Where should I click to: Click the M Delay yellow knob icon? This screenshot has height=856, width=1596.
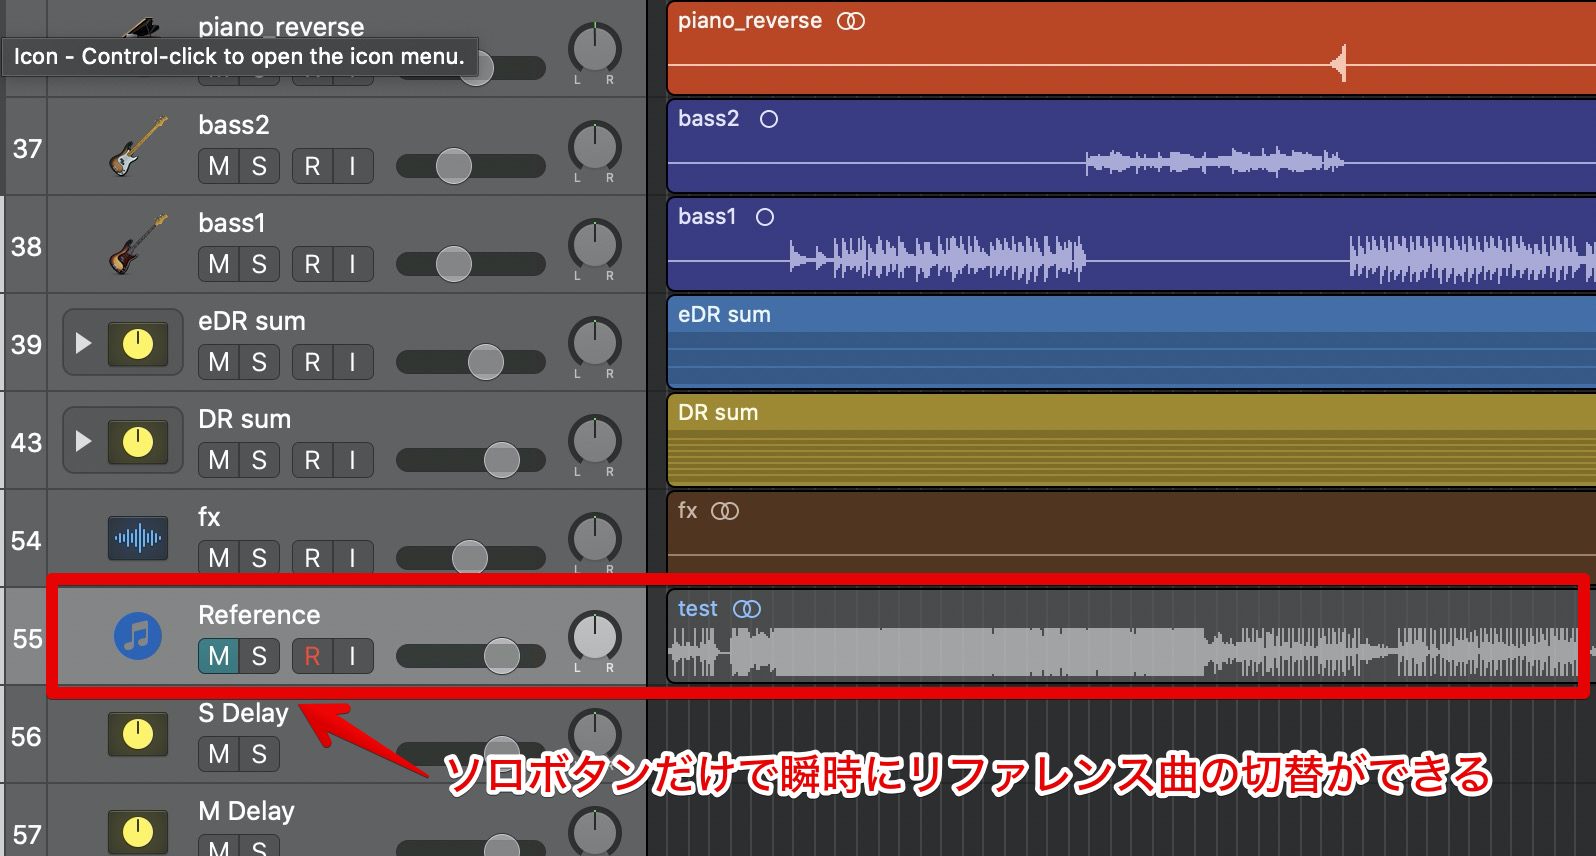137,831
